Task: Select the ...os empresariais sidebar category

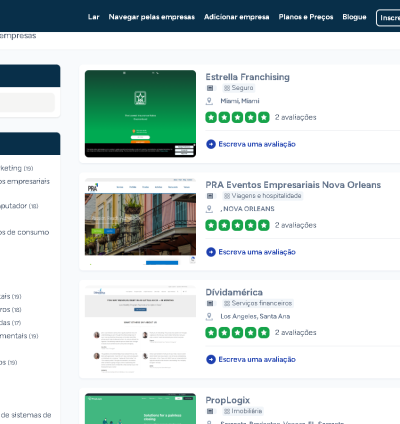Action: tap(25, 181)
